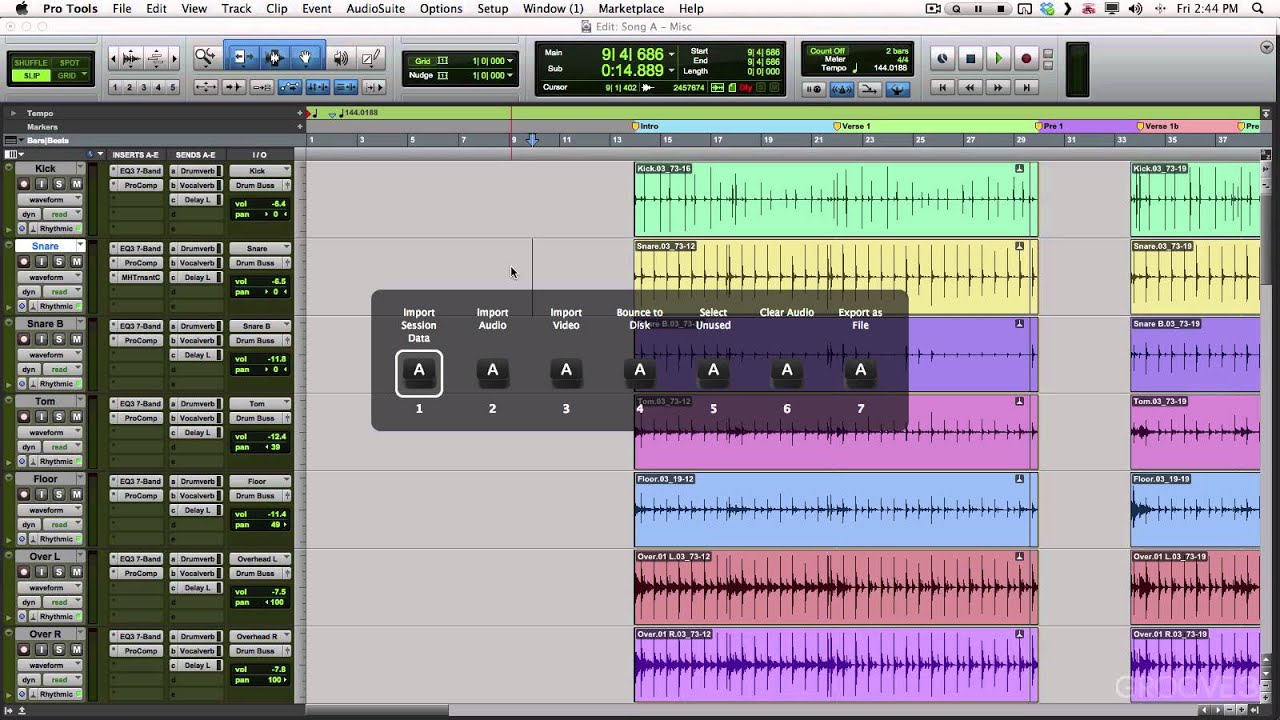Select the Pencil tool
The width and height of the screenshot is (1280, 720).
(x=370, y=58)
